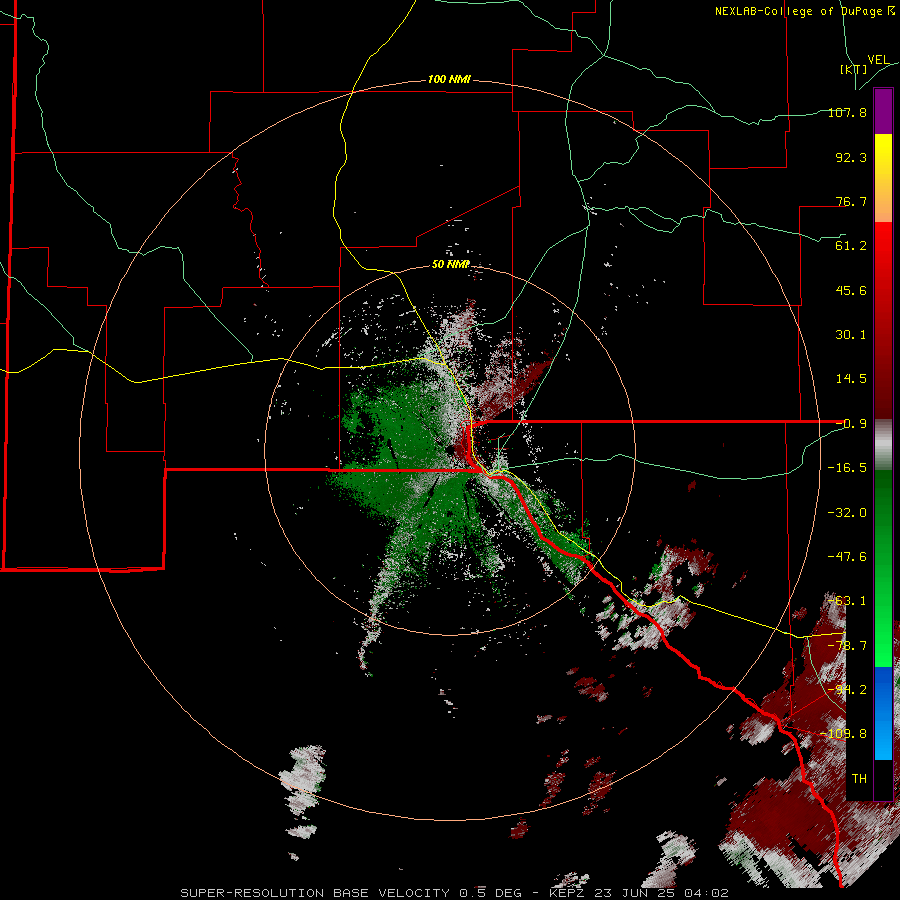Image resolution: width=900 pixels, height=900 pixels.
Task: Select the -16.5 scale value
Action: tap(847, 468)
